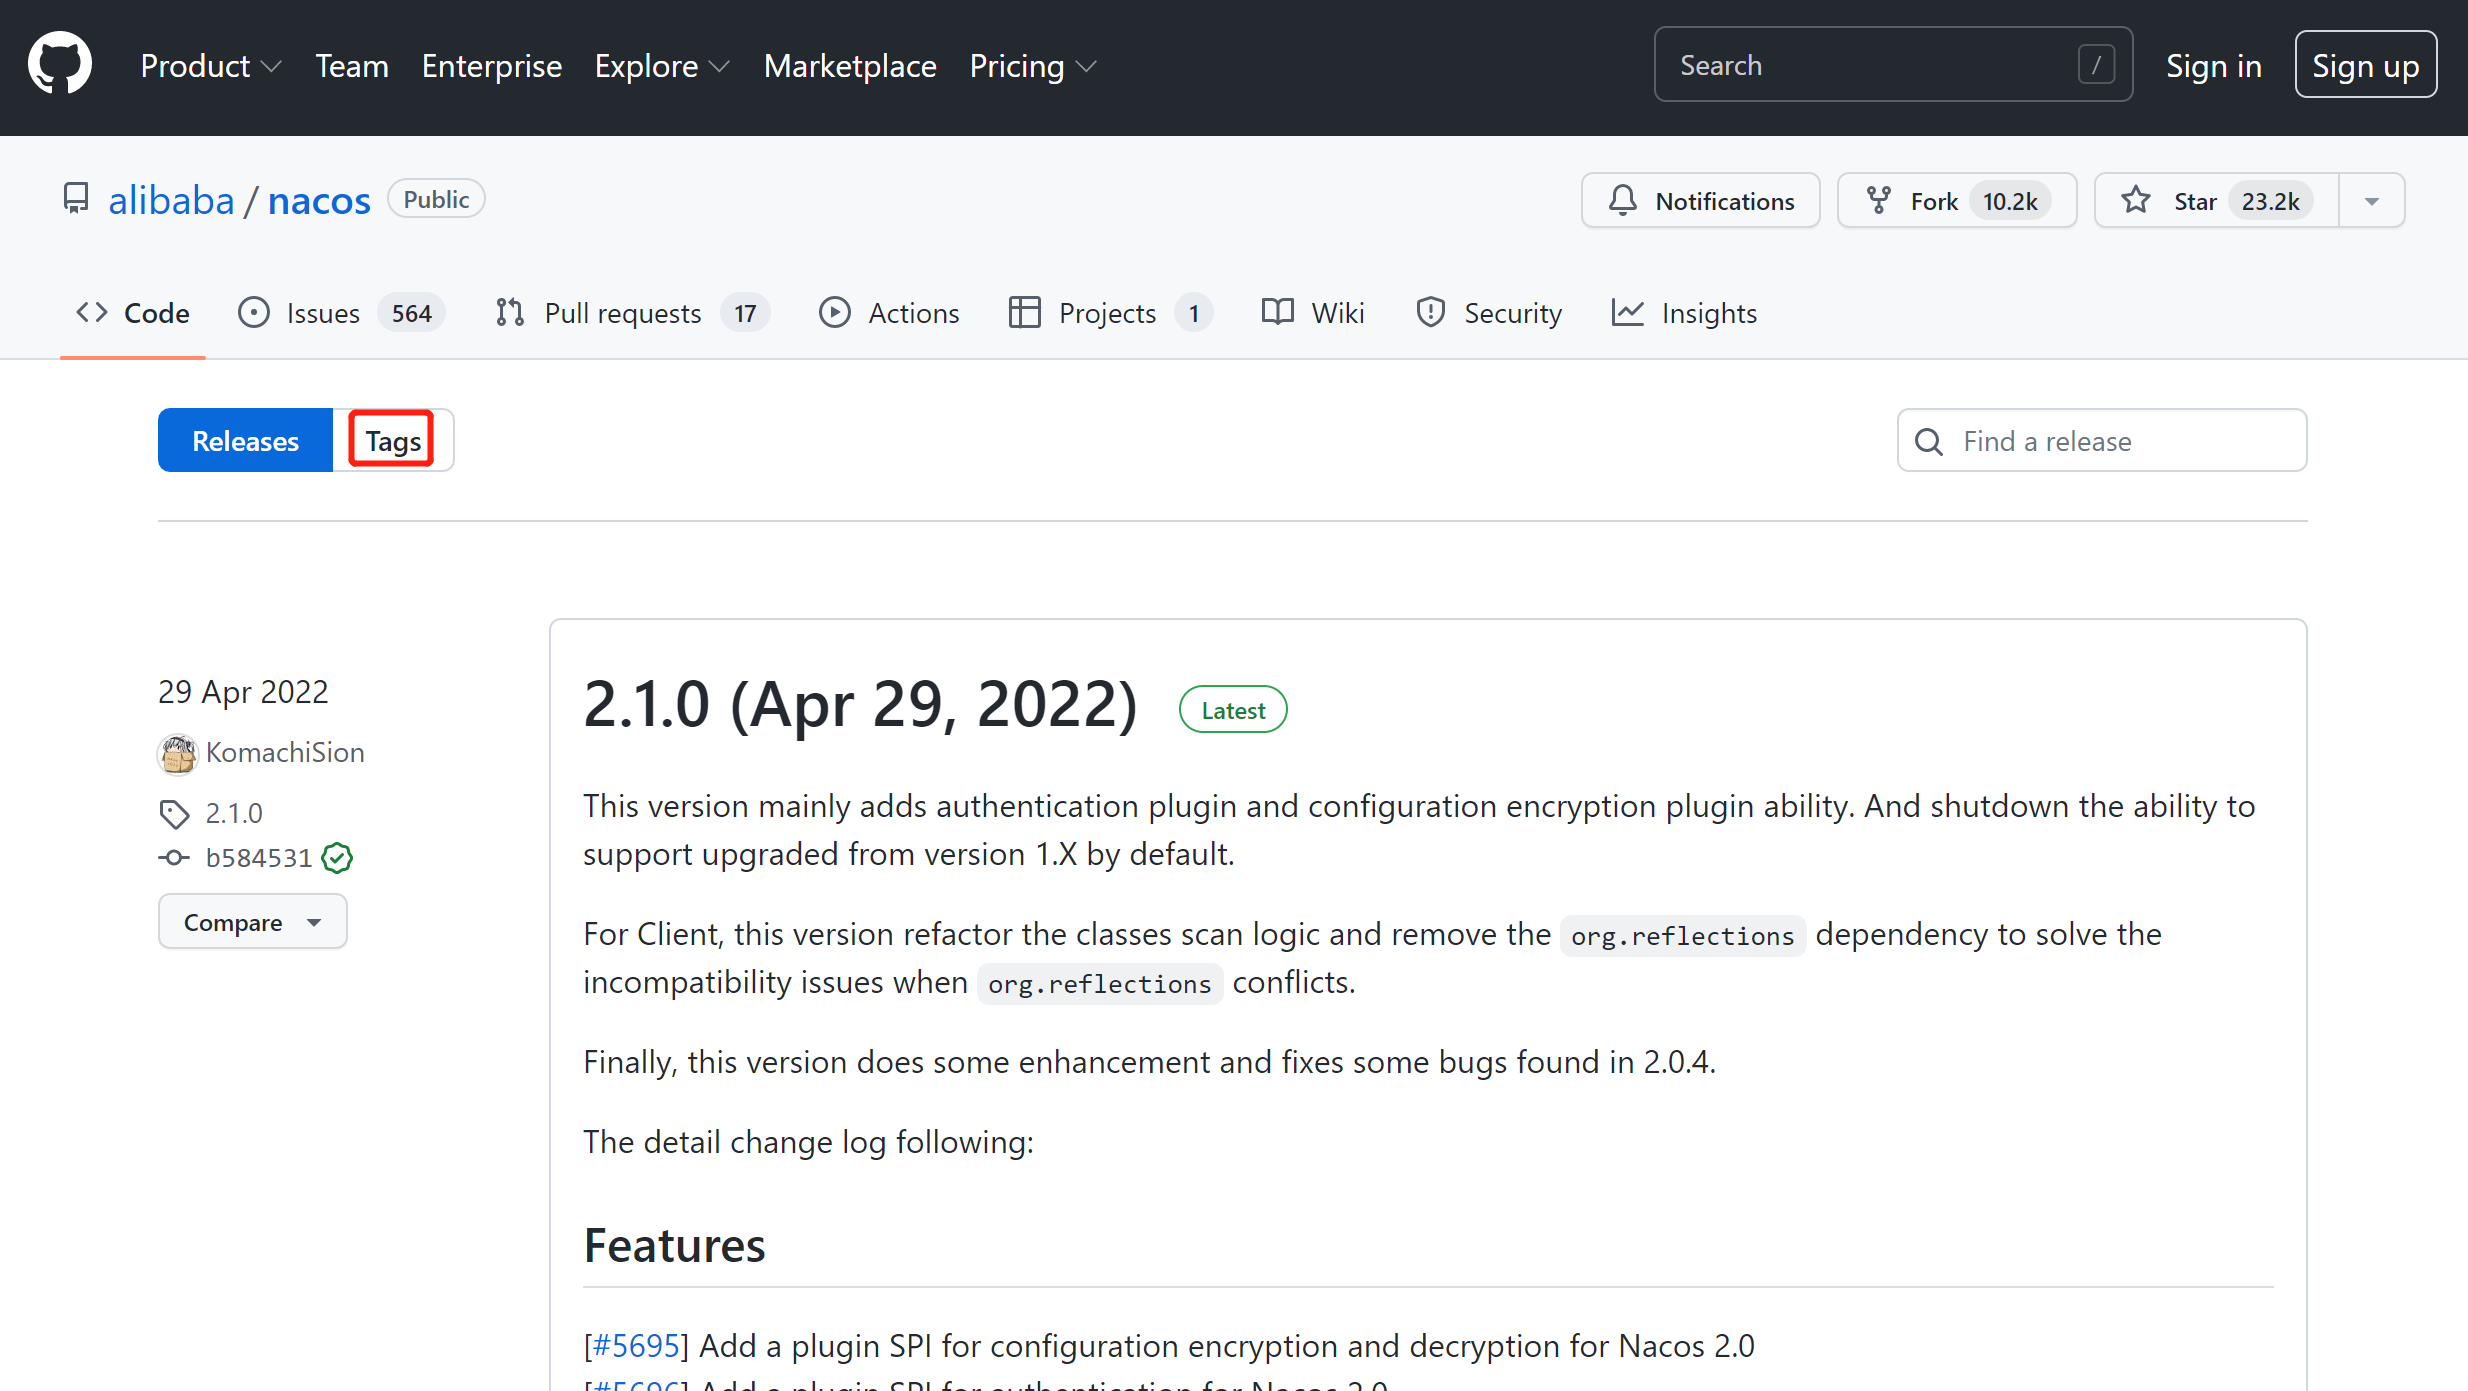The image size is (2468, 1391).
Task: Go to the Team page
Action: tap(352, 66)
